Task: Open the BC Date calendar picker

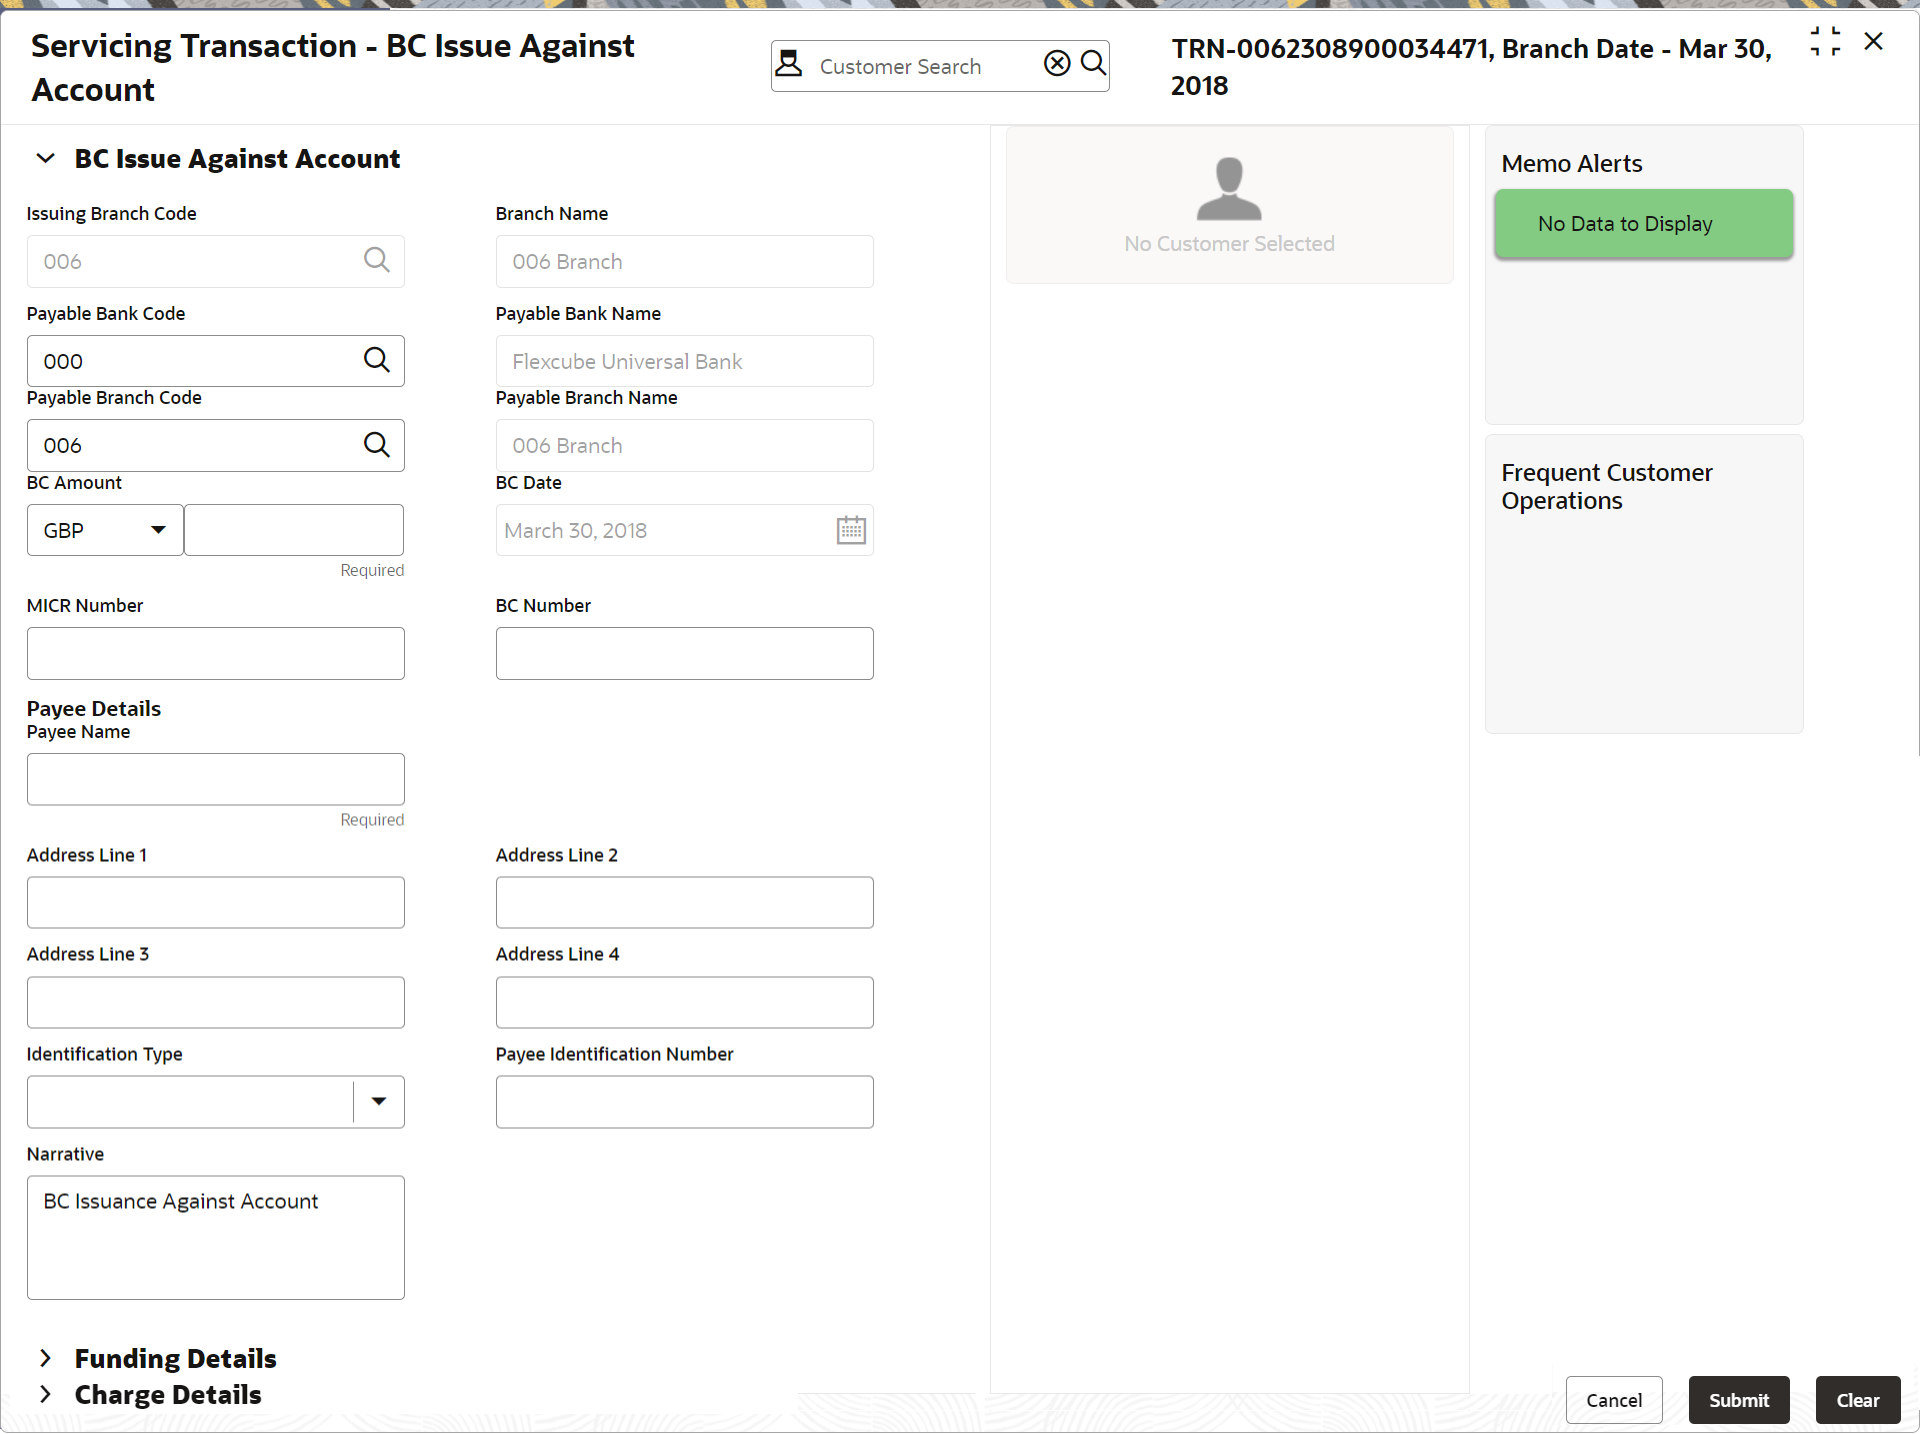Action: coord(851,530)
